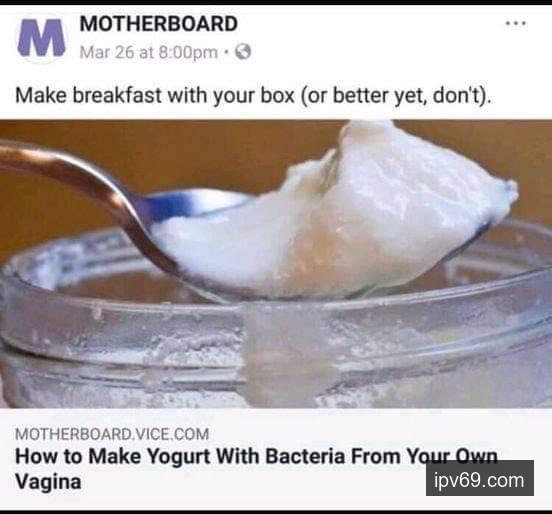
Task: Open the Mar 26 at 8:00pm timestamp
Action: click(x=149, y=52)
